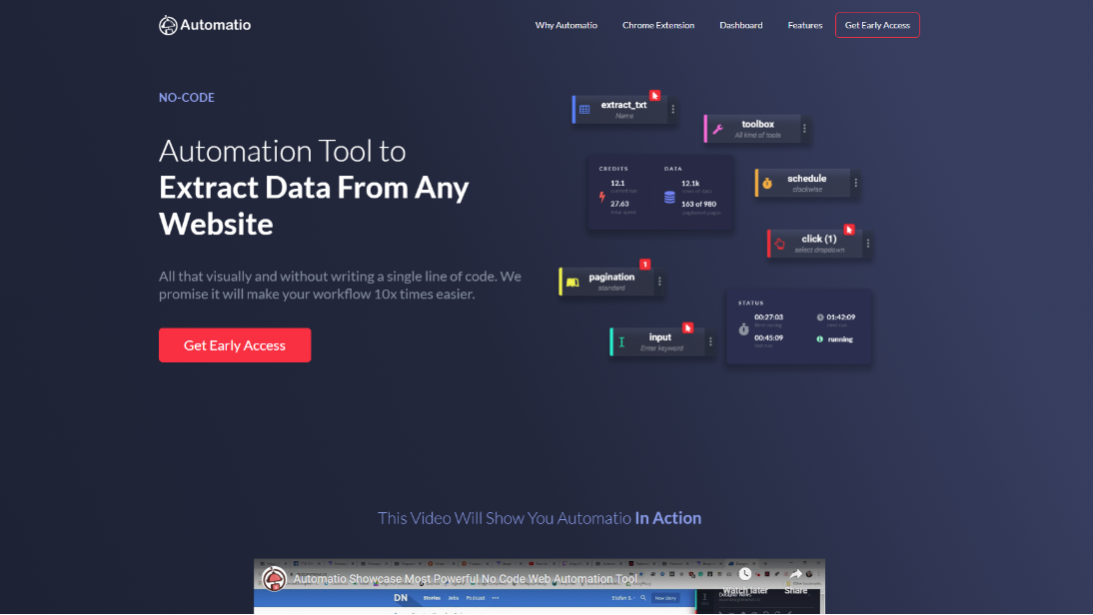This screenshot has width=1093, height=615.
Task: Click the stopwatch icon in STATUS card
Action: [744, 329]
